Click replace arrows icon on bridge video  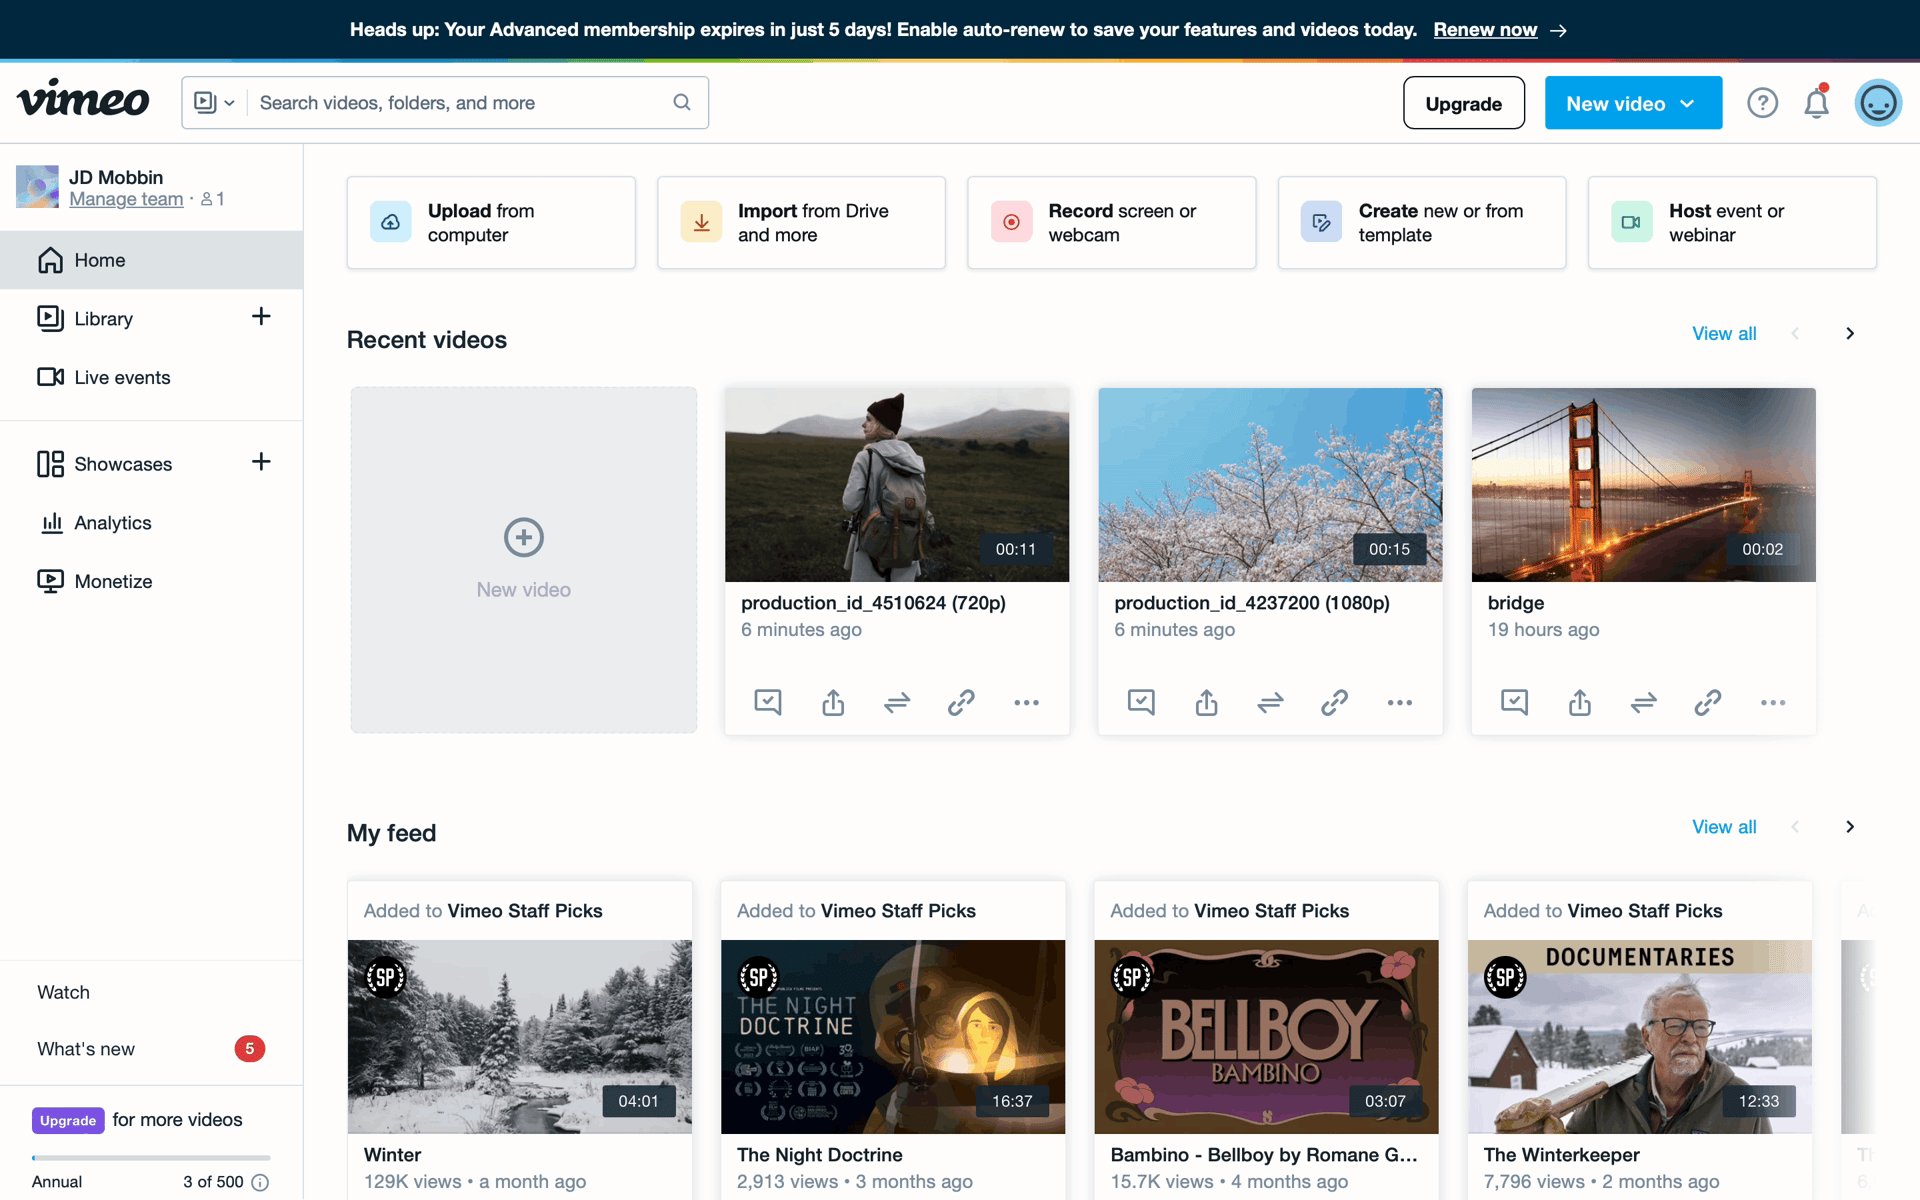coord(1643,702)
